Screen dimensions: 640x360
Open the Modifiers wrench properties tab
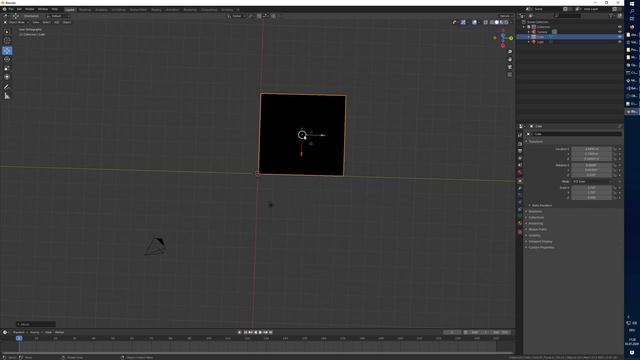[520, 188]
